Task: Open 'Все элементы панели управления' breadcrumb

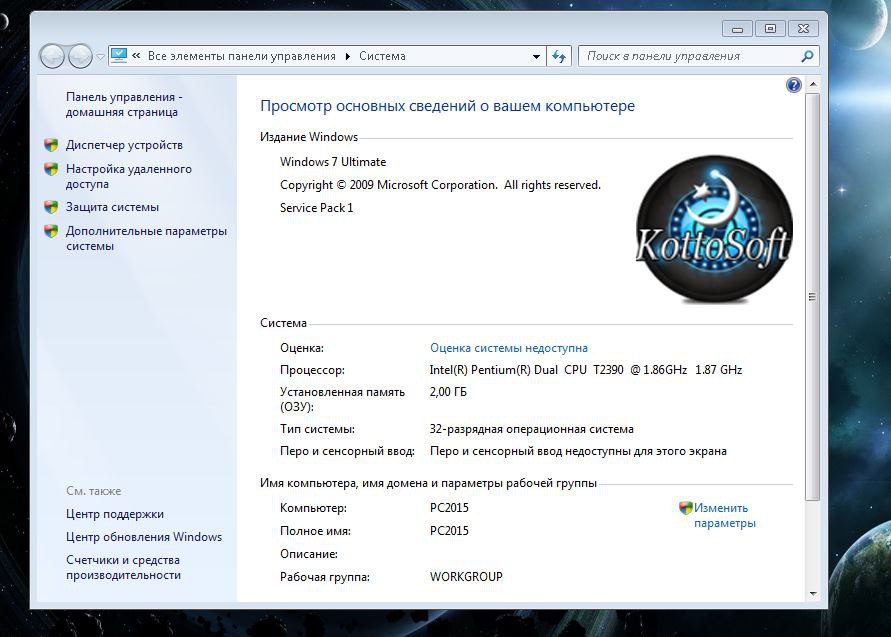Action: pos(242,56)
